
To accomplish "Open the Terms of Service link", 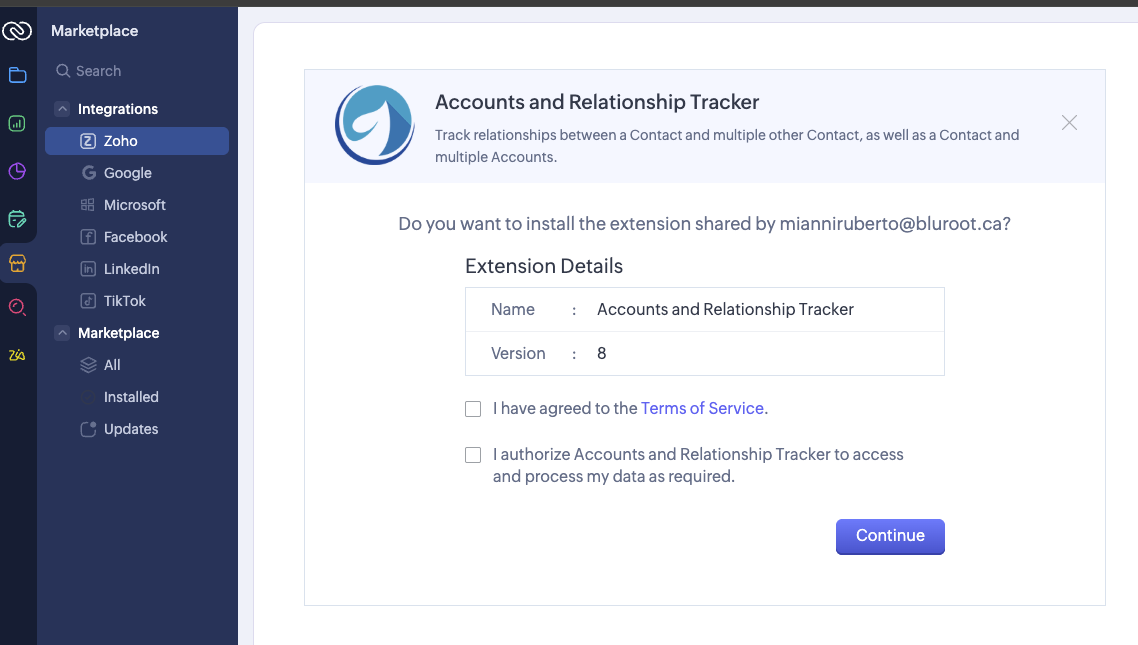I will point(702,408).
